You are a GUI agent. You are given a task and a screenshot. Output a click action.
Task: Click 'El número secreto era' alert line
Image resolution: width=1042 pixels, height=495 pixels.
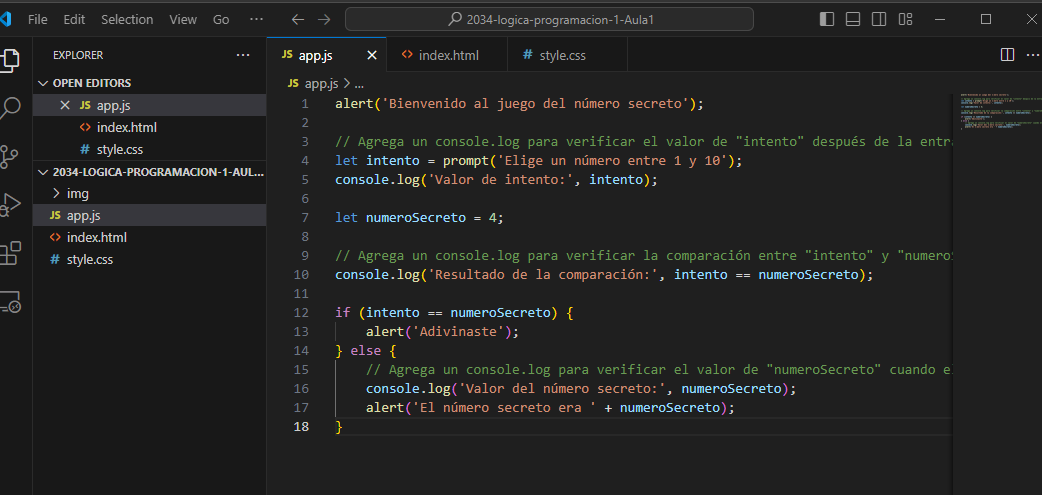550,407
